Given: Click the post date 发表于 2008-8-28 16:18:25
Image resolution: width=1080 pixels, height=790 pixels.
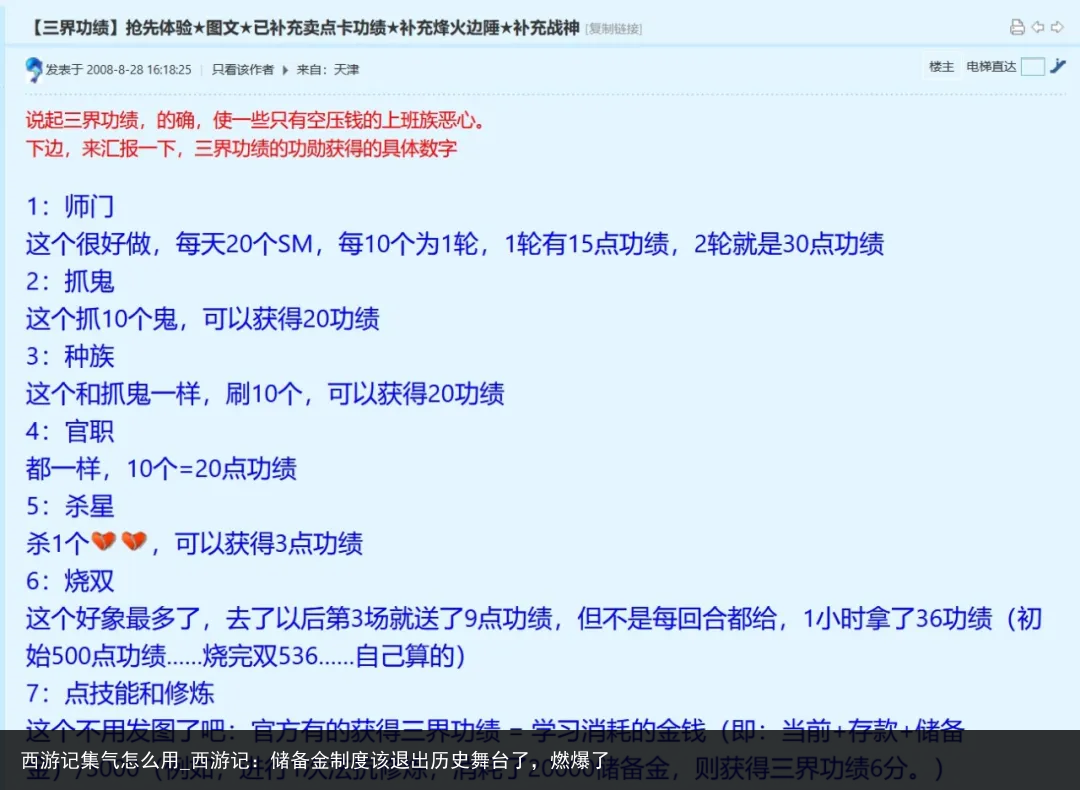Looking at the screenshot, I should pos(118,70).
